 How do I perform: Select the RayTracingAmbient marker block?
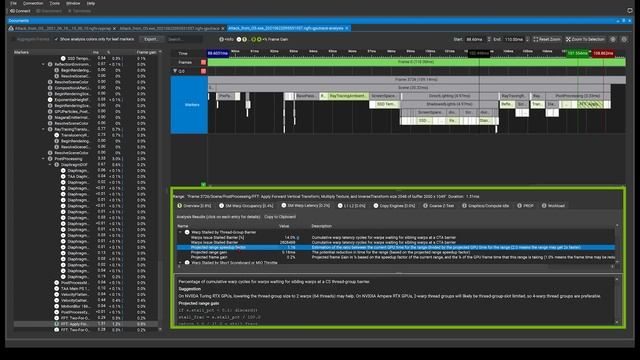(348, 96)
